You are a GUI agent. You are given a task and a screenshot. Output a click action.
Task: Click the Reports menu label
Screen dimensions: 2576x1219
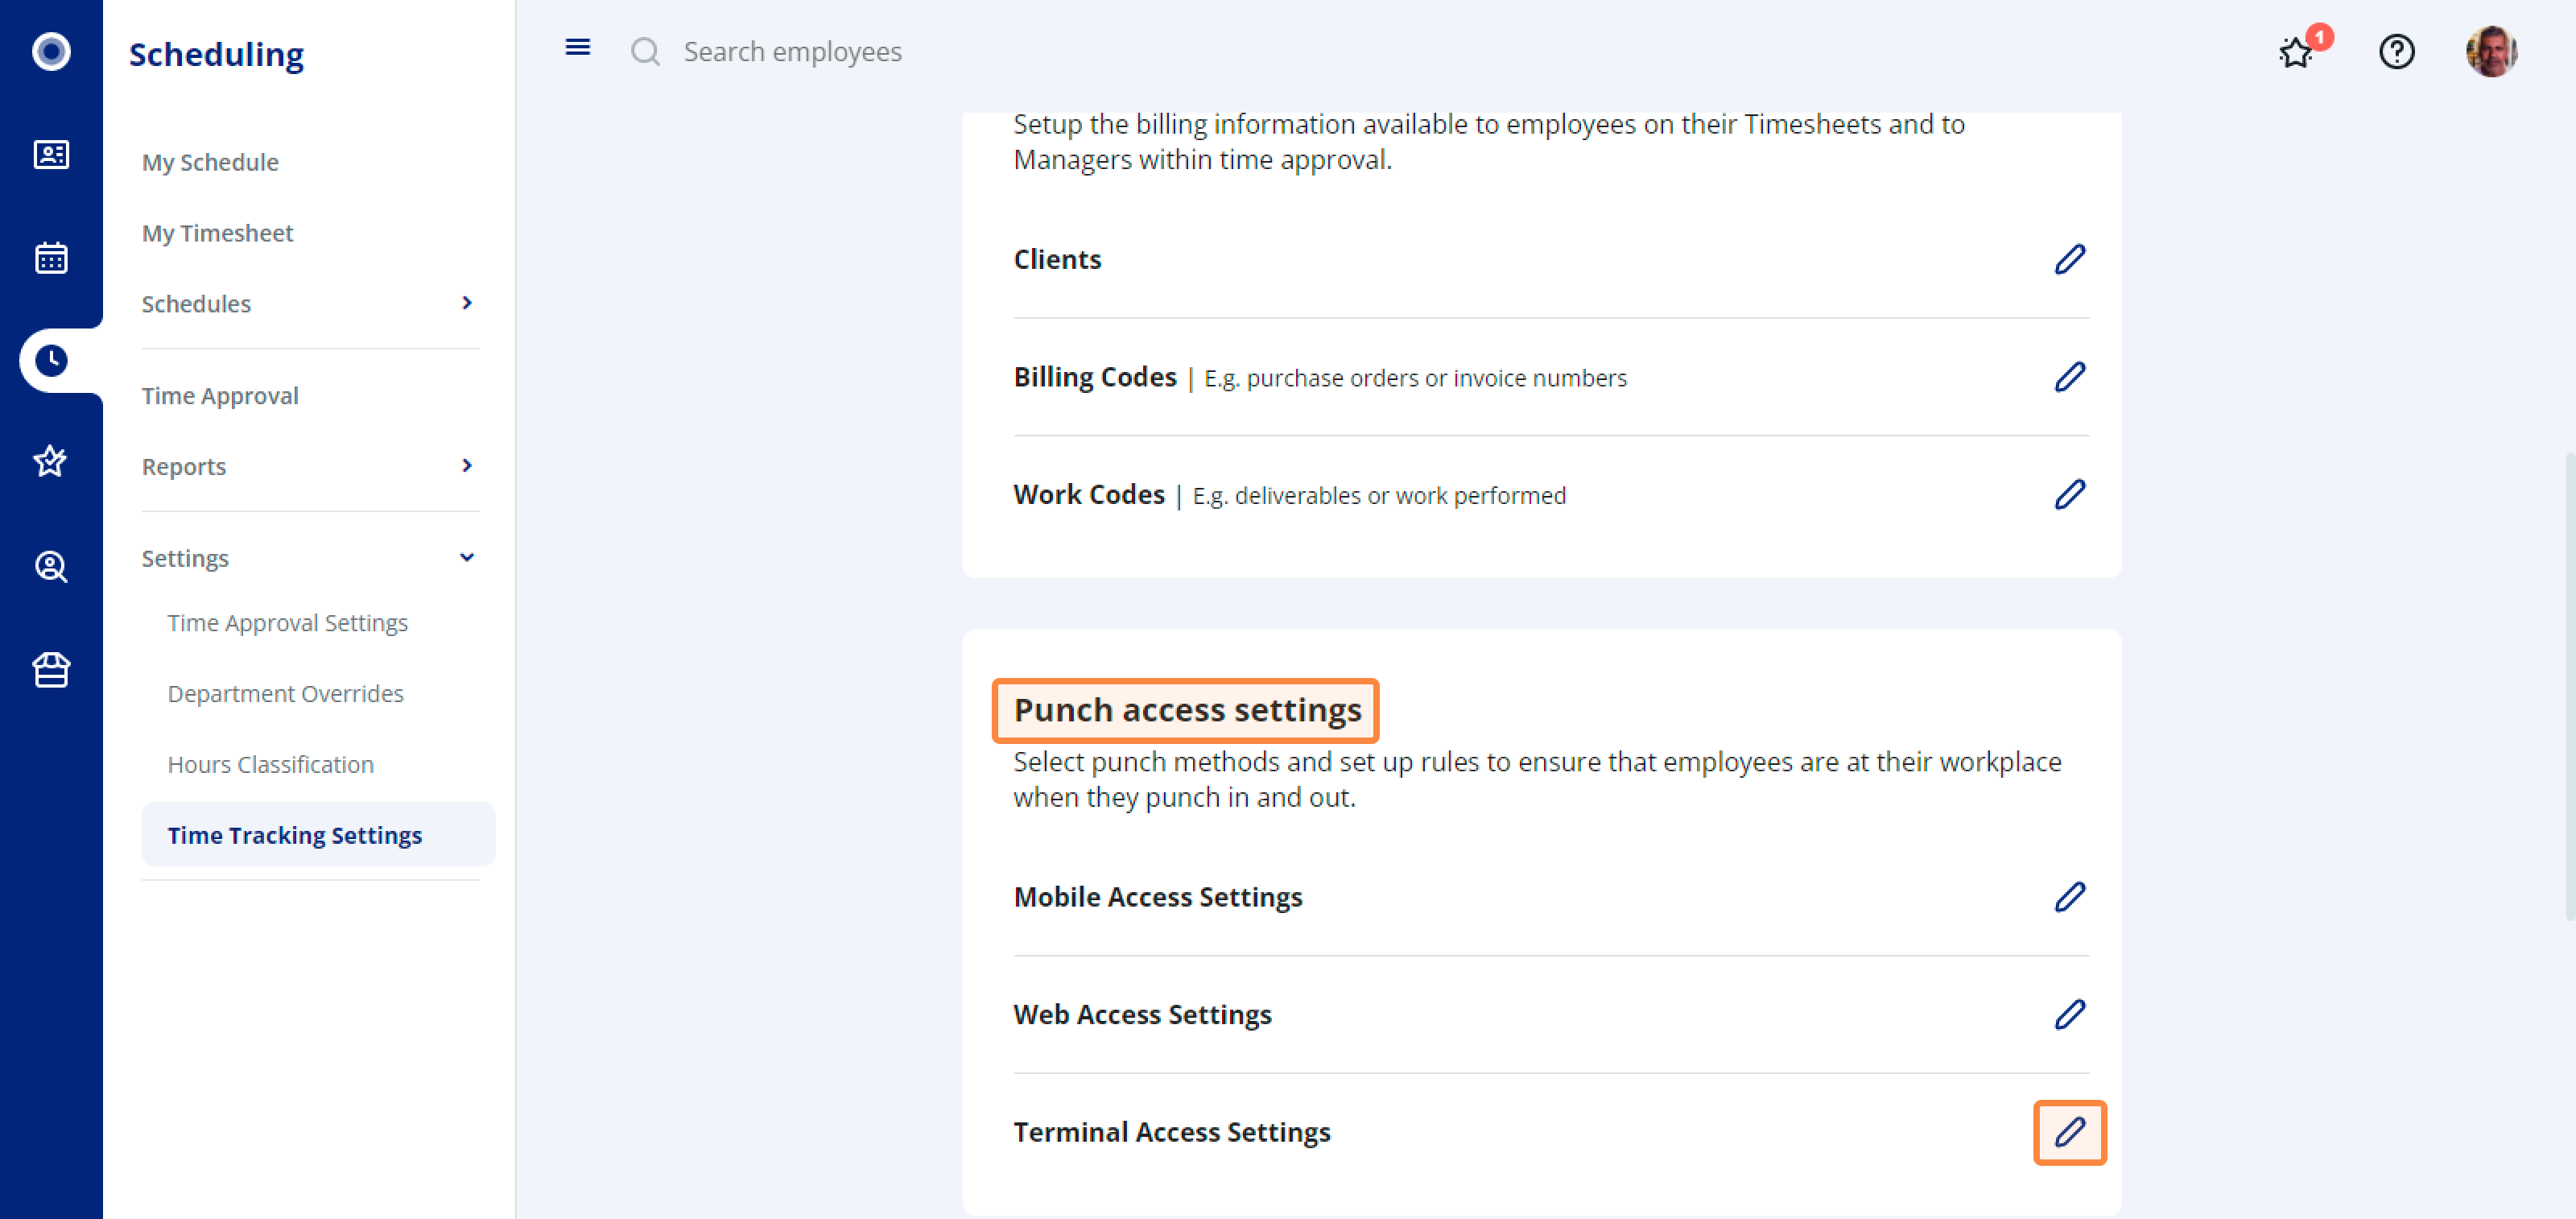pos(184,467)
